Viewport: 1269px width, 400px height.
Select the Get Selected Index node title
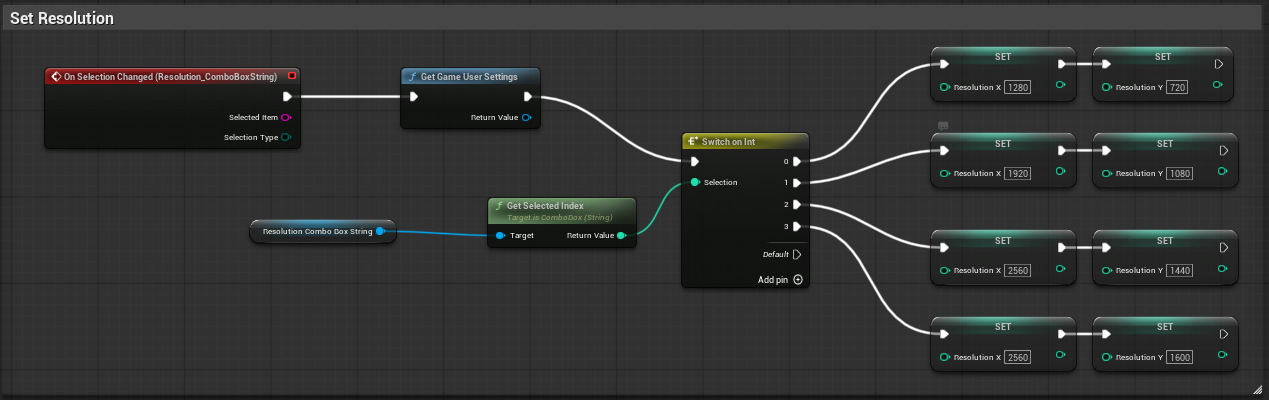point(545,205)
